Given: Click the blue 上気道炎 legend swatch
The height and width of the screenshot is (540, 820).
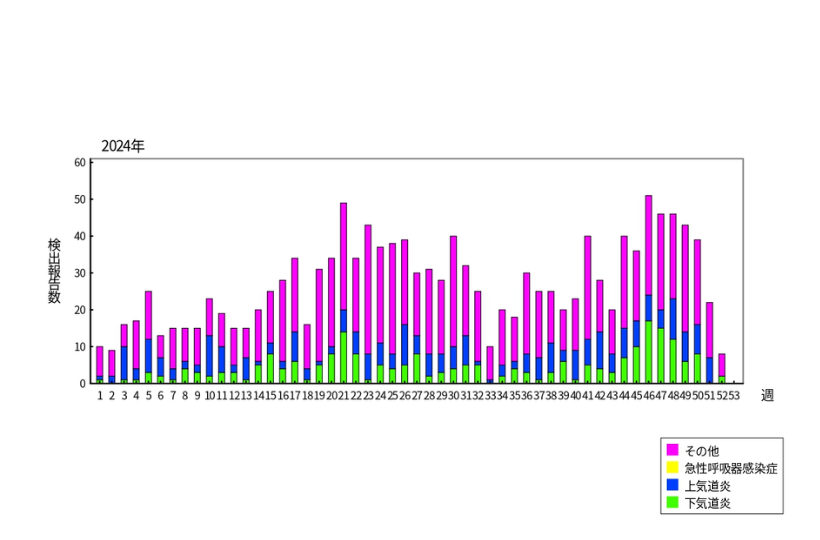Looking at the screenshot, I should [x=673, y=485].
